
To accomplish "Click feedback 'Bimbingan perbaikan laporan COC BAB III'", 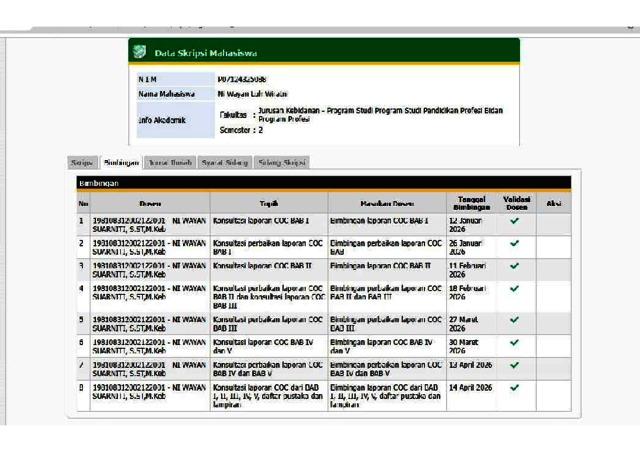I will [x=386, y=324].
